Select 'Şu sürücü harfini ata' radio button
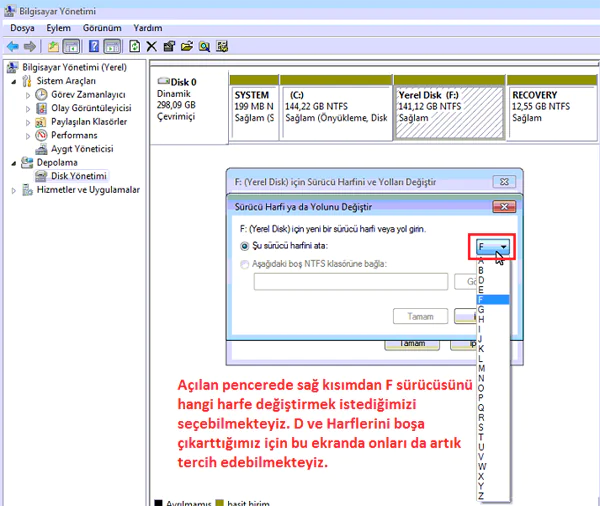 coord(245,246)
